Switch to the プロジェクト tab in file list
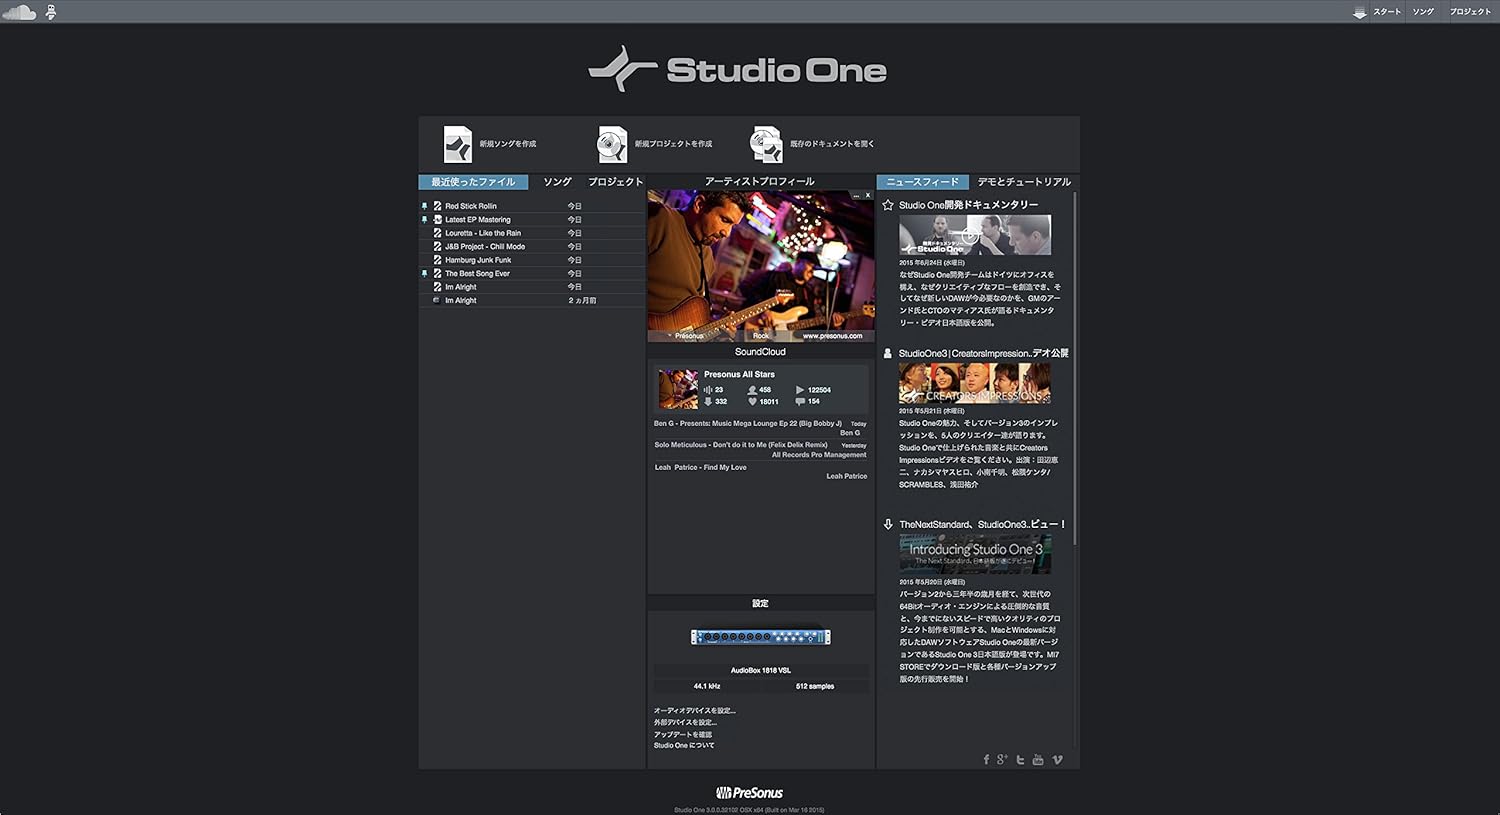Viewport: 1500px width, 815px height. click(615, 182)
